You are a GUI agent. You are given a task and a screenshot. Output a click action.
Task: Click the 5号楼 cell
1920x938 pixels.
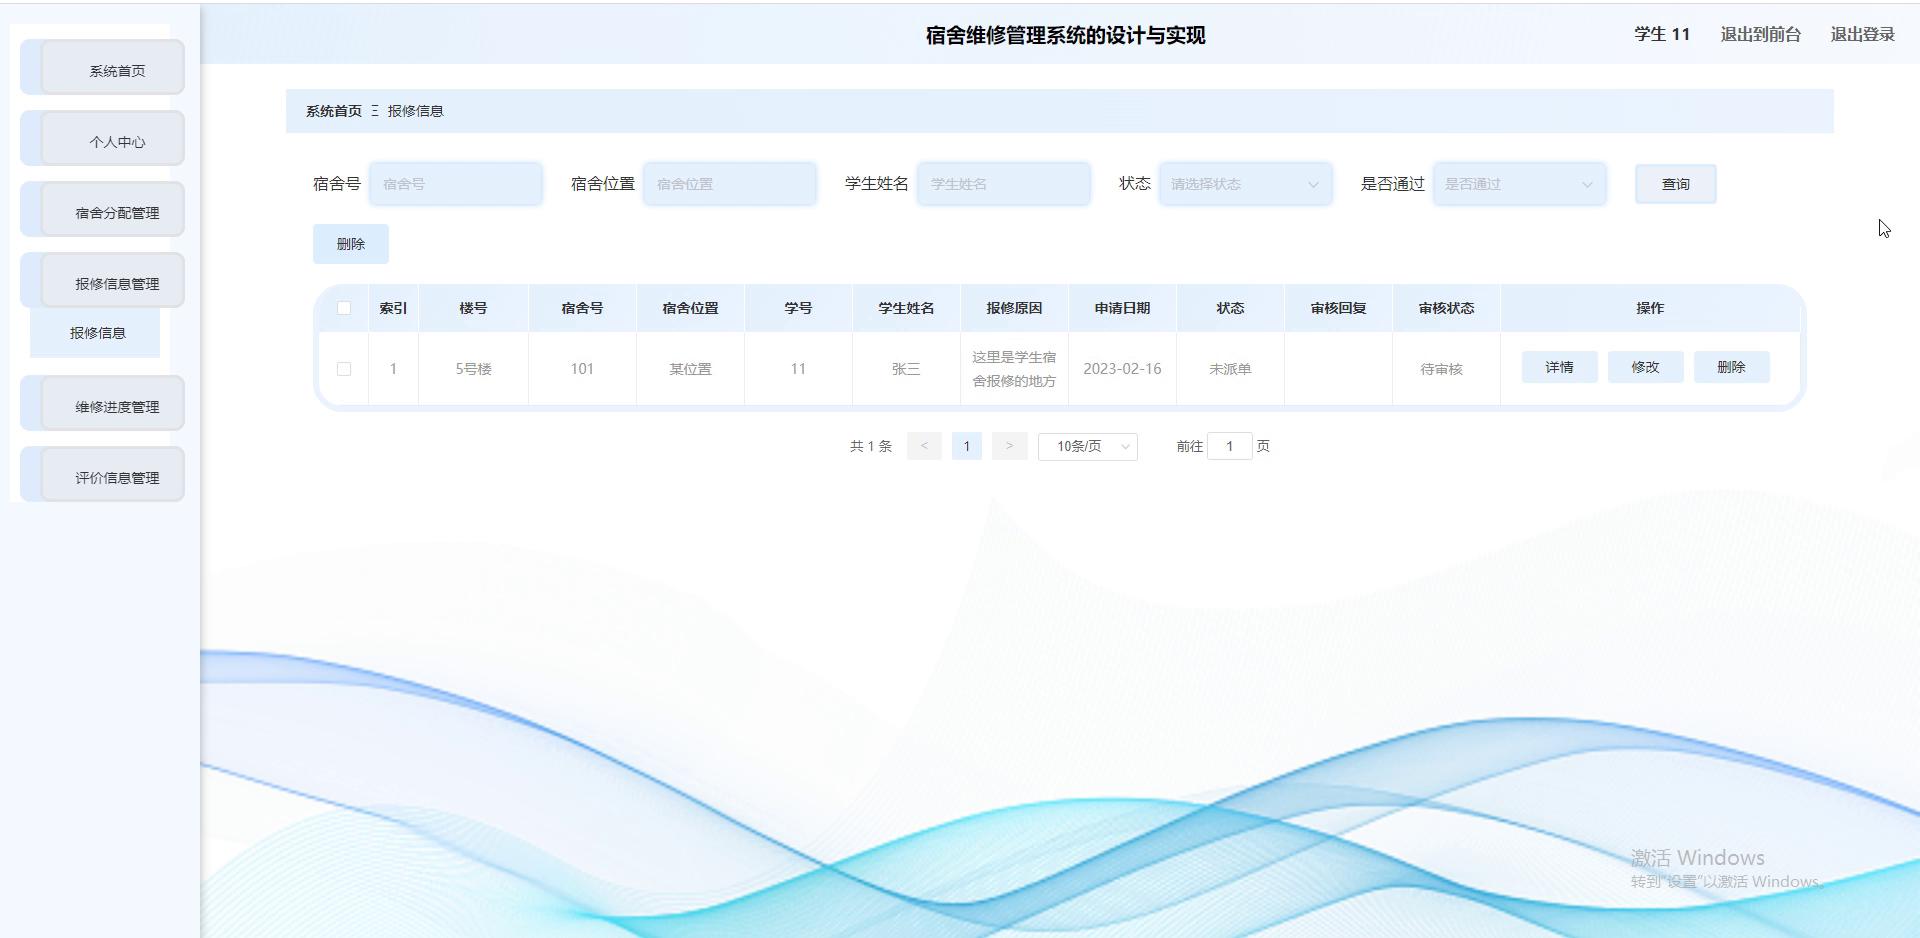(x=474, y=369)
